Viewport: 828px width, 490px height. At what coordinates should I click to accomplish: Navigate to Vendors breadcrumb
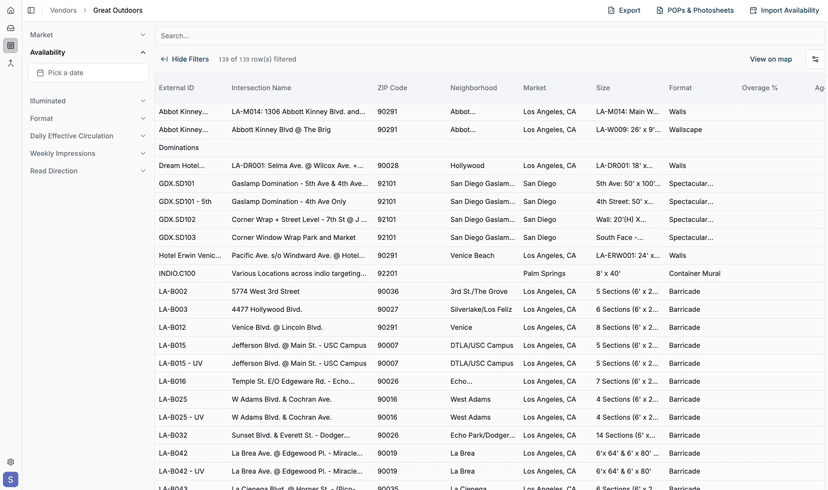click(x=63, y=10)
